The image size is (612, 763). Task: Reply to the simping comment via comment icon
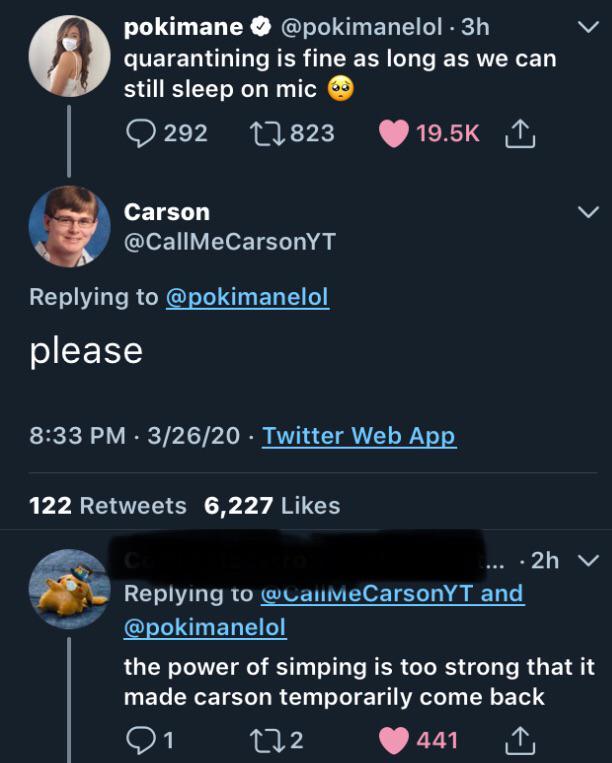point(140,740)
